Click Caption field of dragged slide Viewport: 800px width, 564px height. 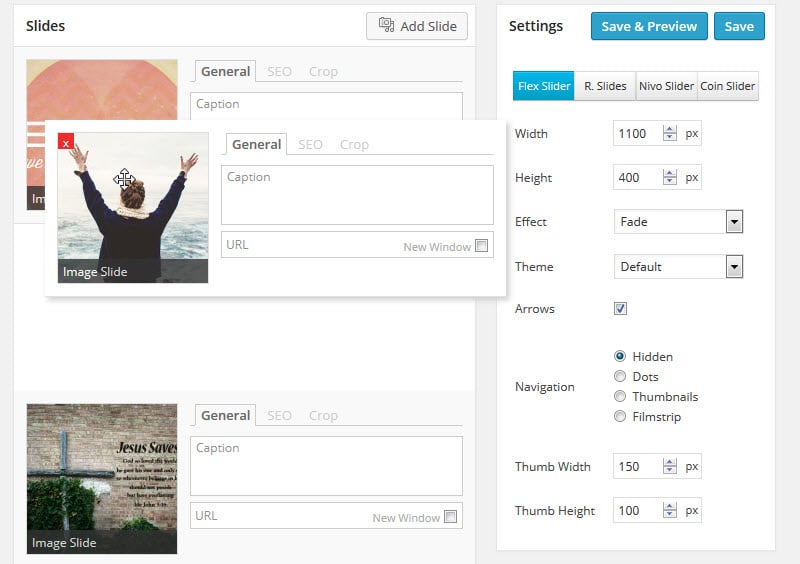pyautogui.click(x=357, y=195)
